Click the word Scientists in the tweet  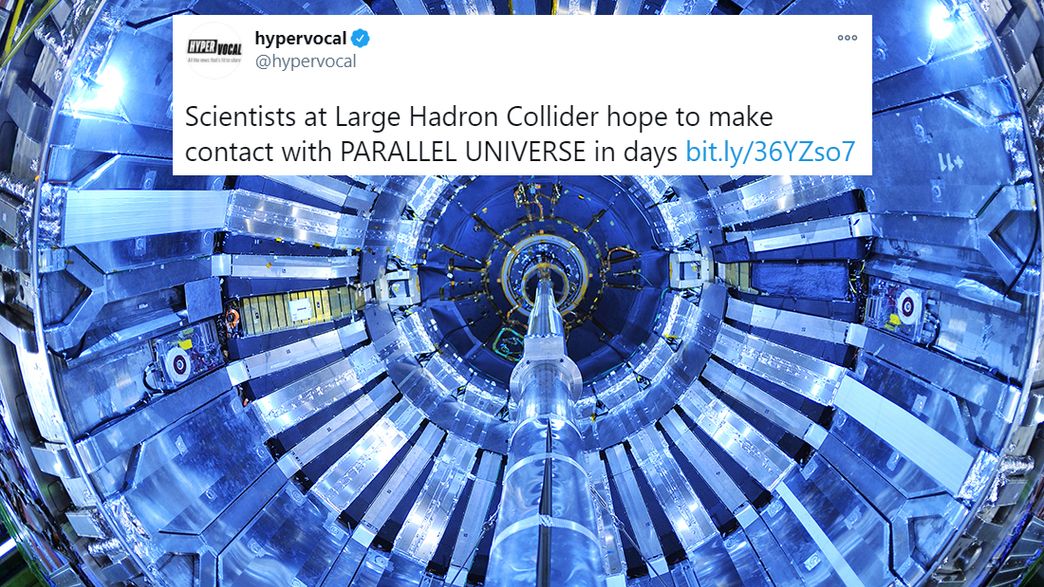pyautogui.click(x=240, y=117)
